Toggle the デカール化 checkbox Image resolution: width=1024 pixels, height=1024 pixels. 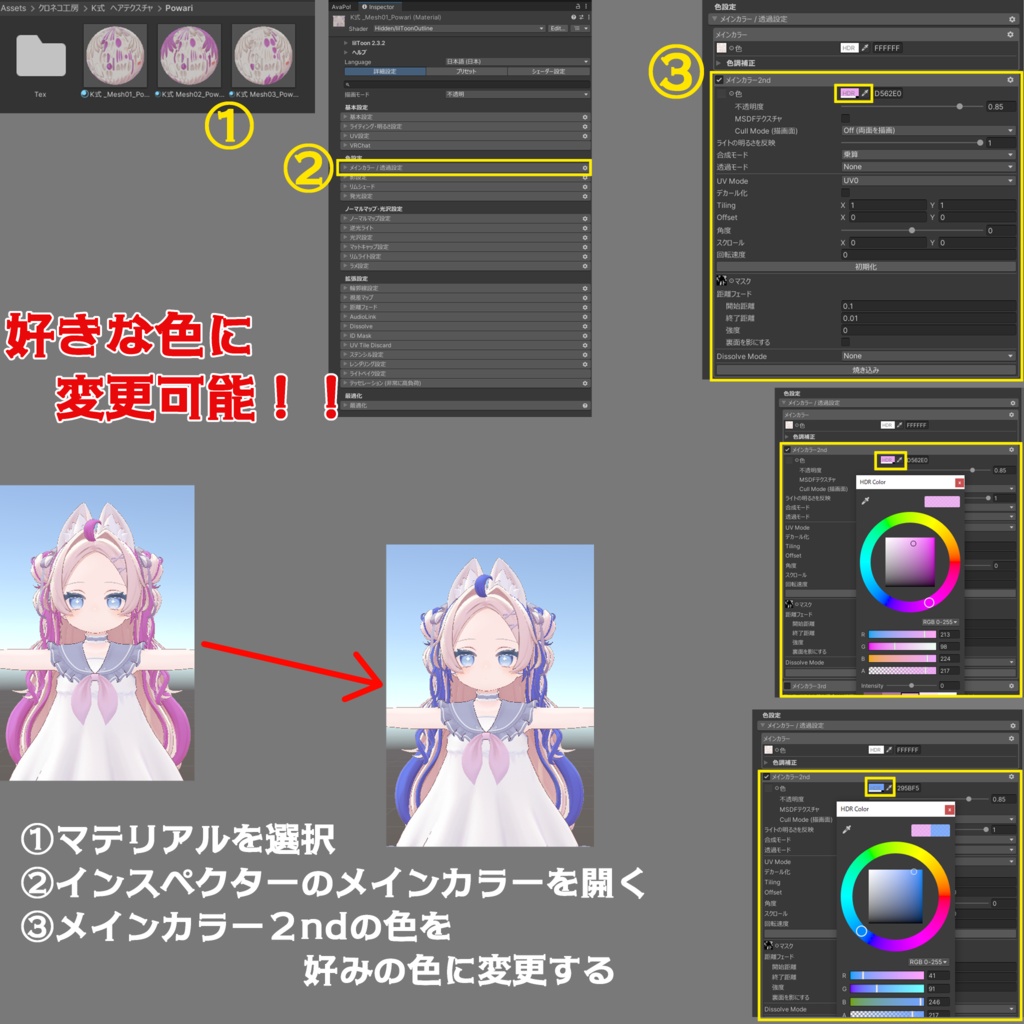(x=846, y=193)
